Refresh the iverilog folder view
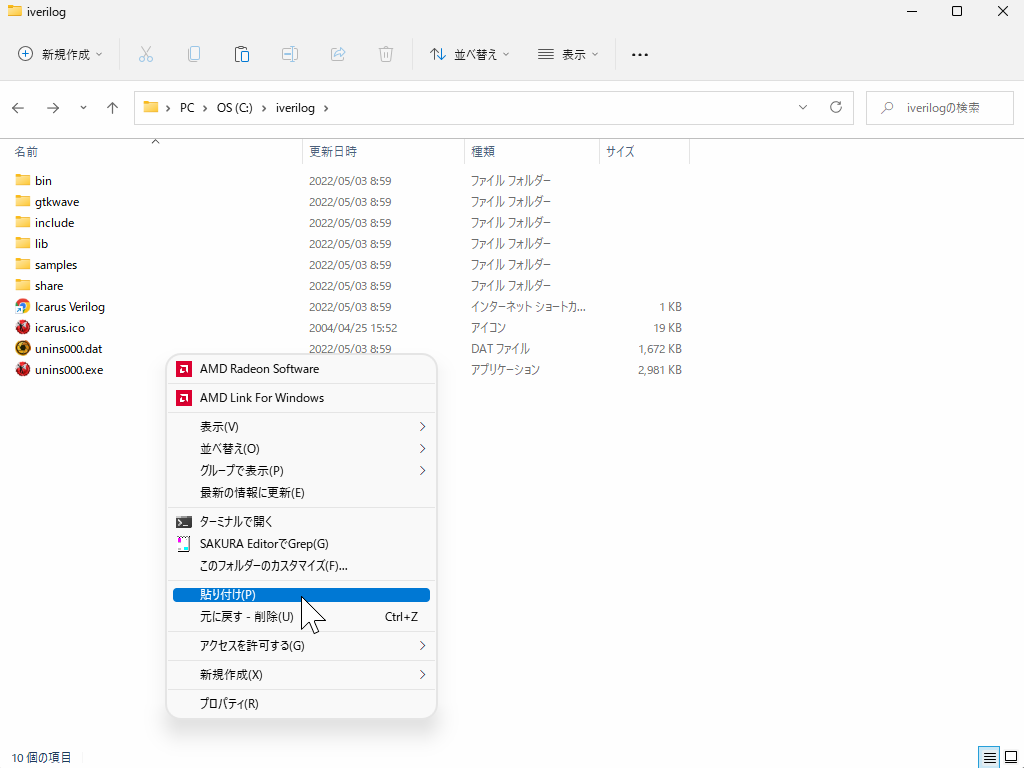The width and height of the screenshot is (1024, 768). click(836, 107)
